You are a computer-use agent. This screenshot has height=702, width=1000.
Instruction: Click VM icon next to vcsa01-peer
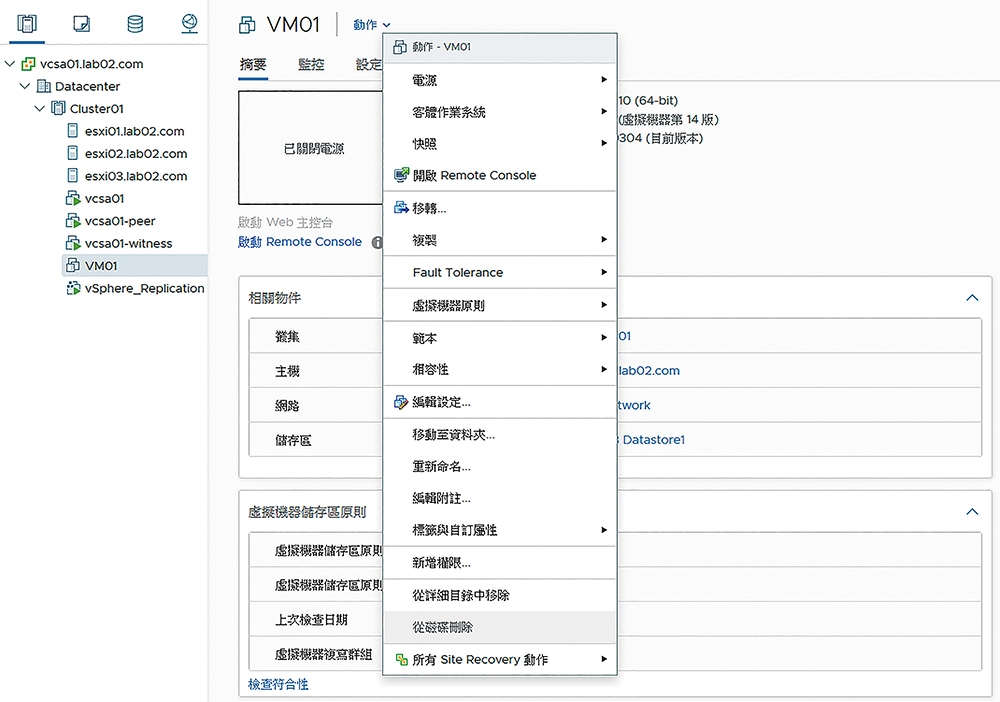point(73,221)
